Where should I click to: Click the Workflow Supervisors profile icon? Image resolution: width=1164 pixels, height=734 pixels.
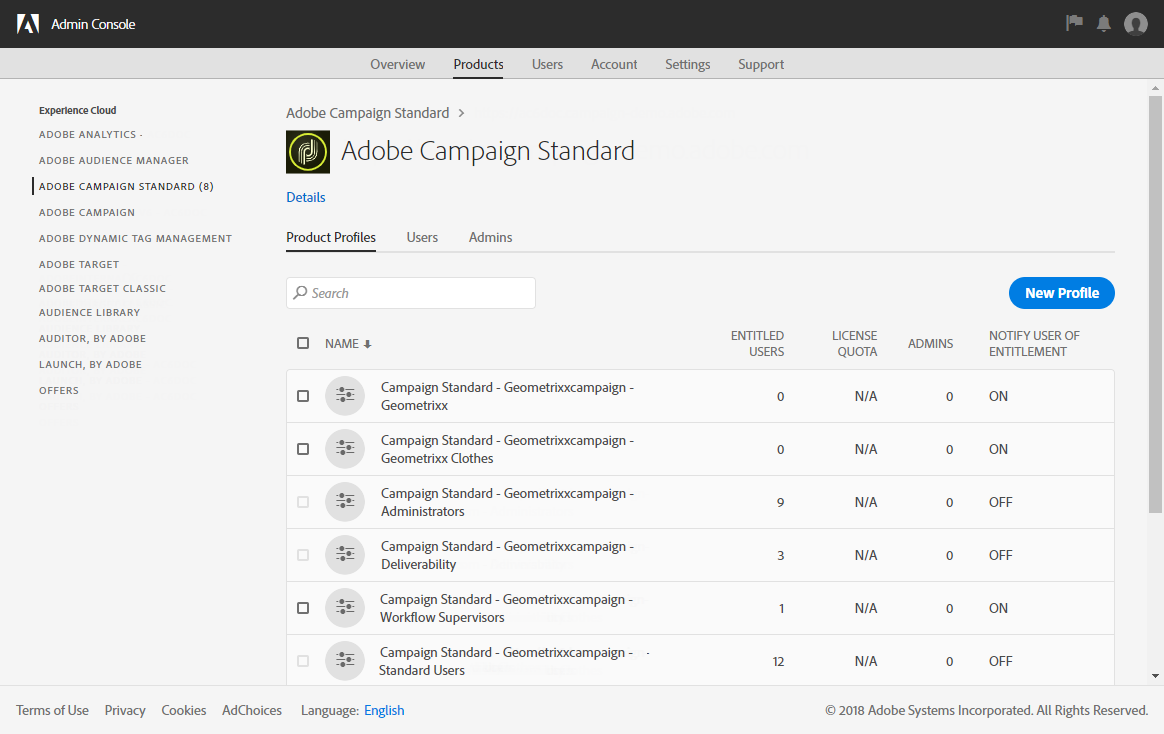tap(345, 608)
